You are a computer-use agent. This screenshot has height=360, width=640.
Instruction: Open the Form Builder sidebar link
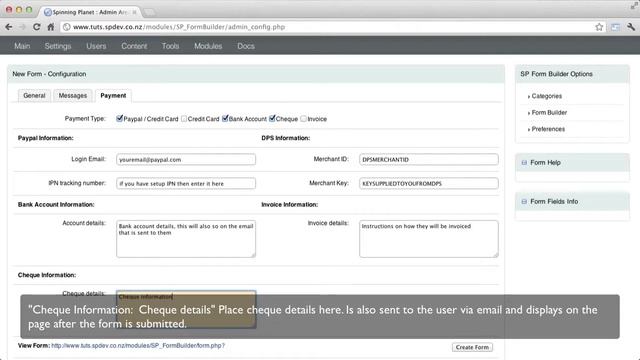549,112
